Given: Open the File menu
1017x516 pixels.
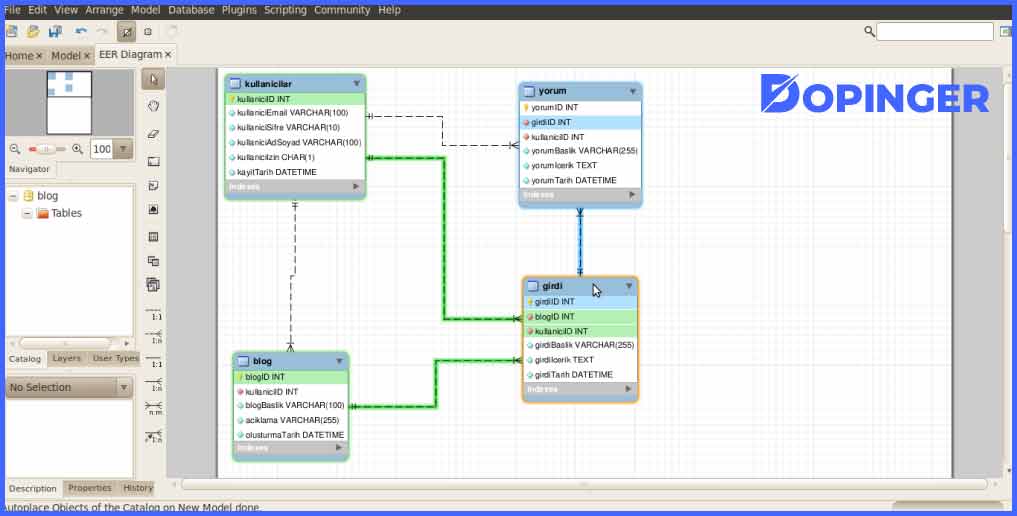Looking at the screenshot, I should coord(12,10).
